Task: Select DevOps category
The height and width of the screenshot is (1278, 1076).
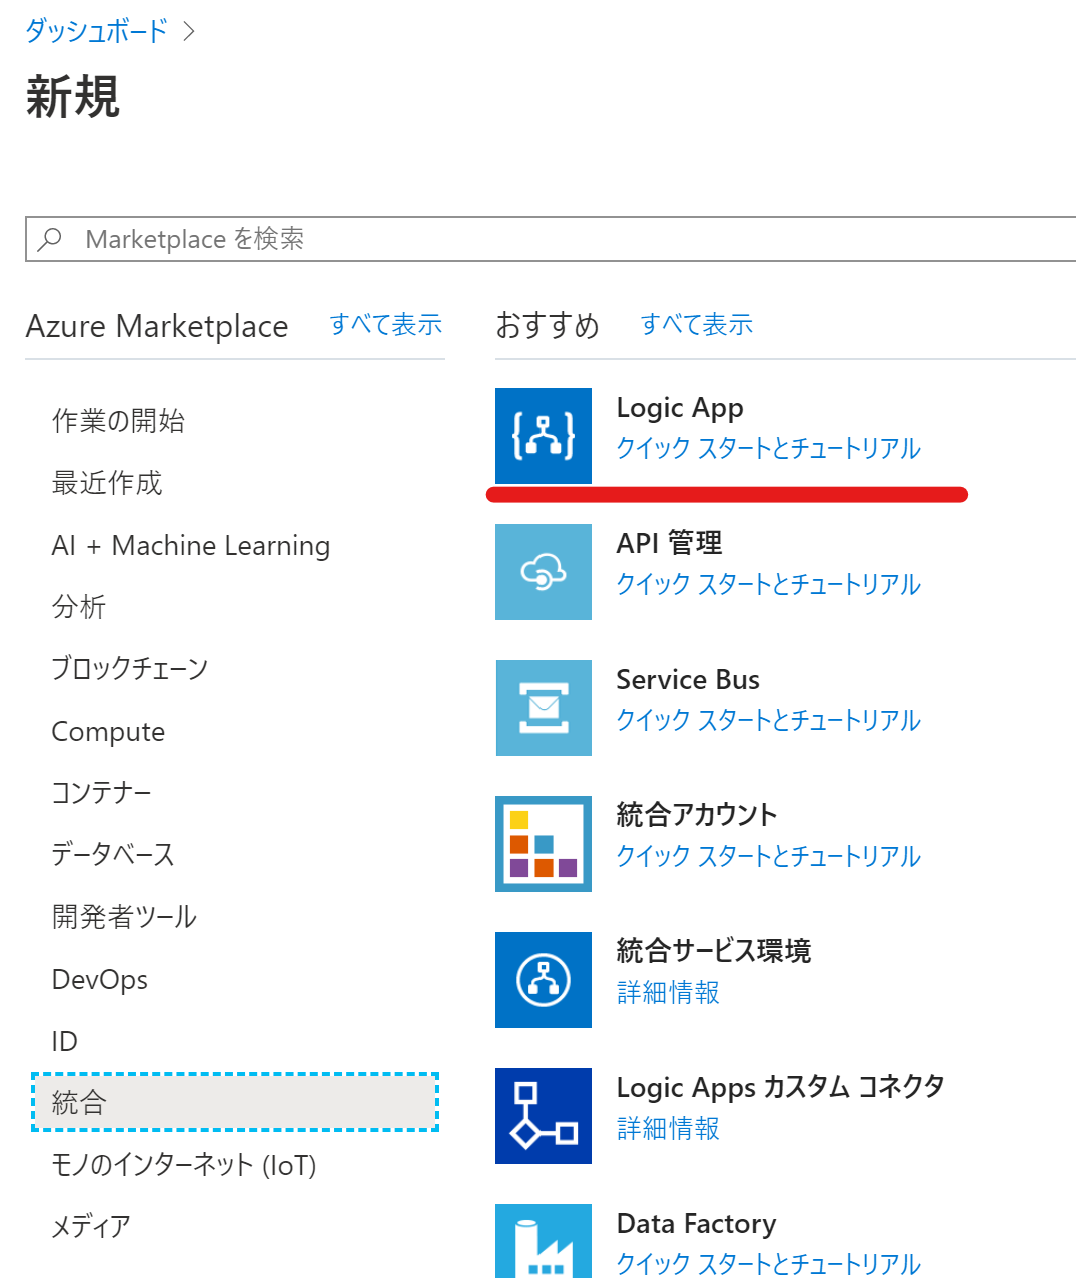Action: coord(100,980)
